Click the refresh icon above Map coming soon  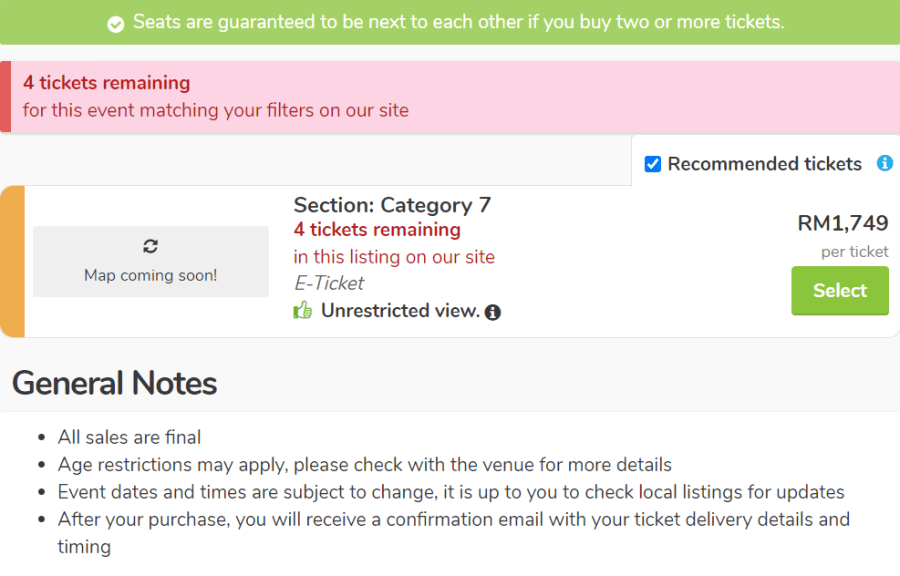tap(150, 246)
